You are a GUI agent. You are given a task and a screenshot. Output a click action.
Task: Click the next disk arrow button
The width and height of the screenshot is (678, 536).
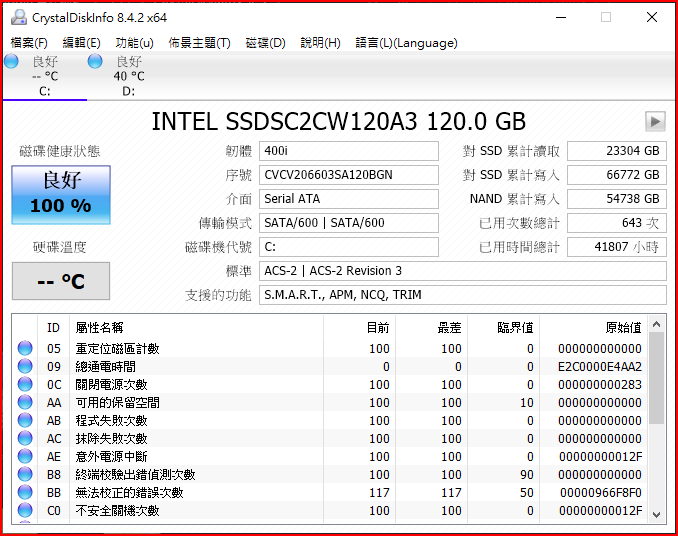(655, 121)
